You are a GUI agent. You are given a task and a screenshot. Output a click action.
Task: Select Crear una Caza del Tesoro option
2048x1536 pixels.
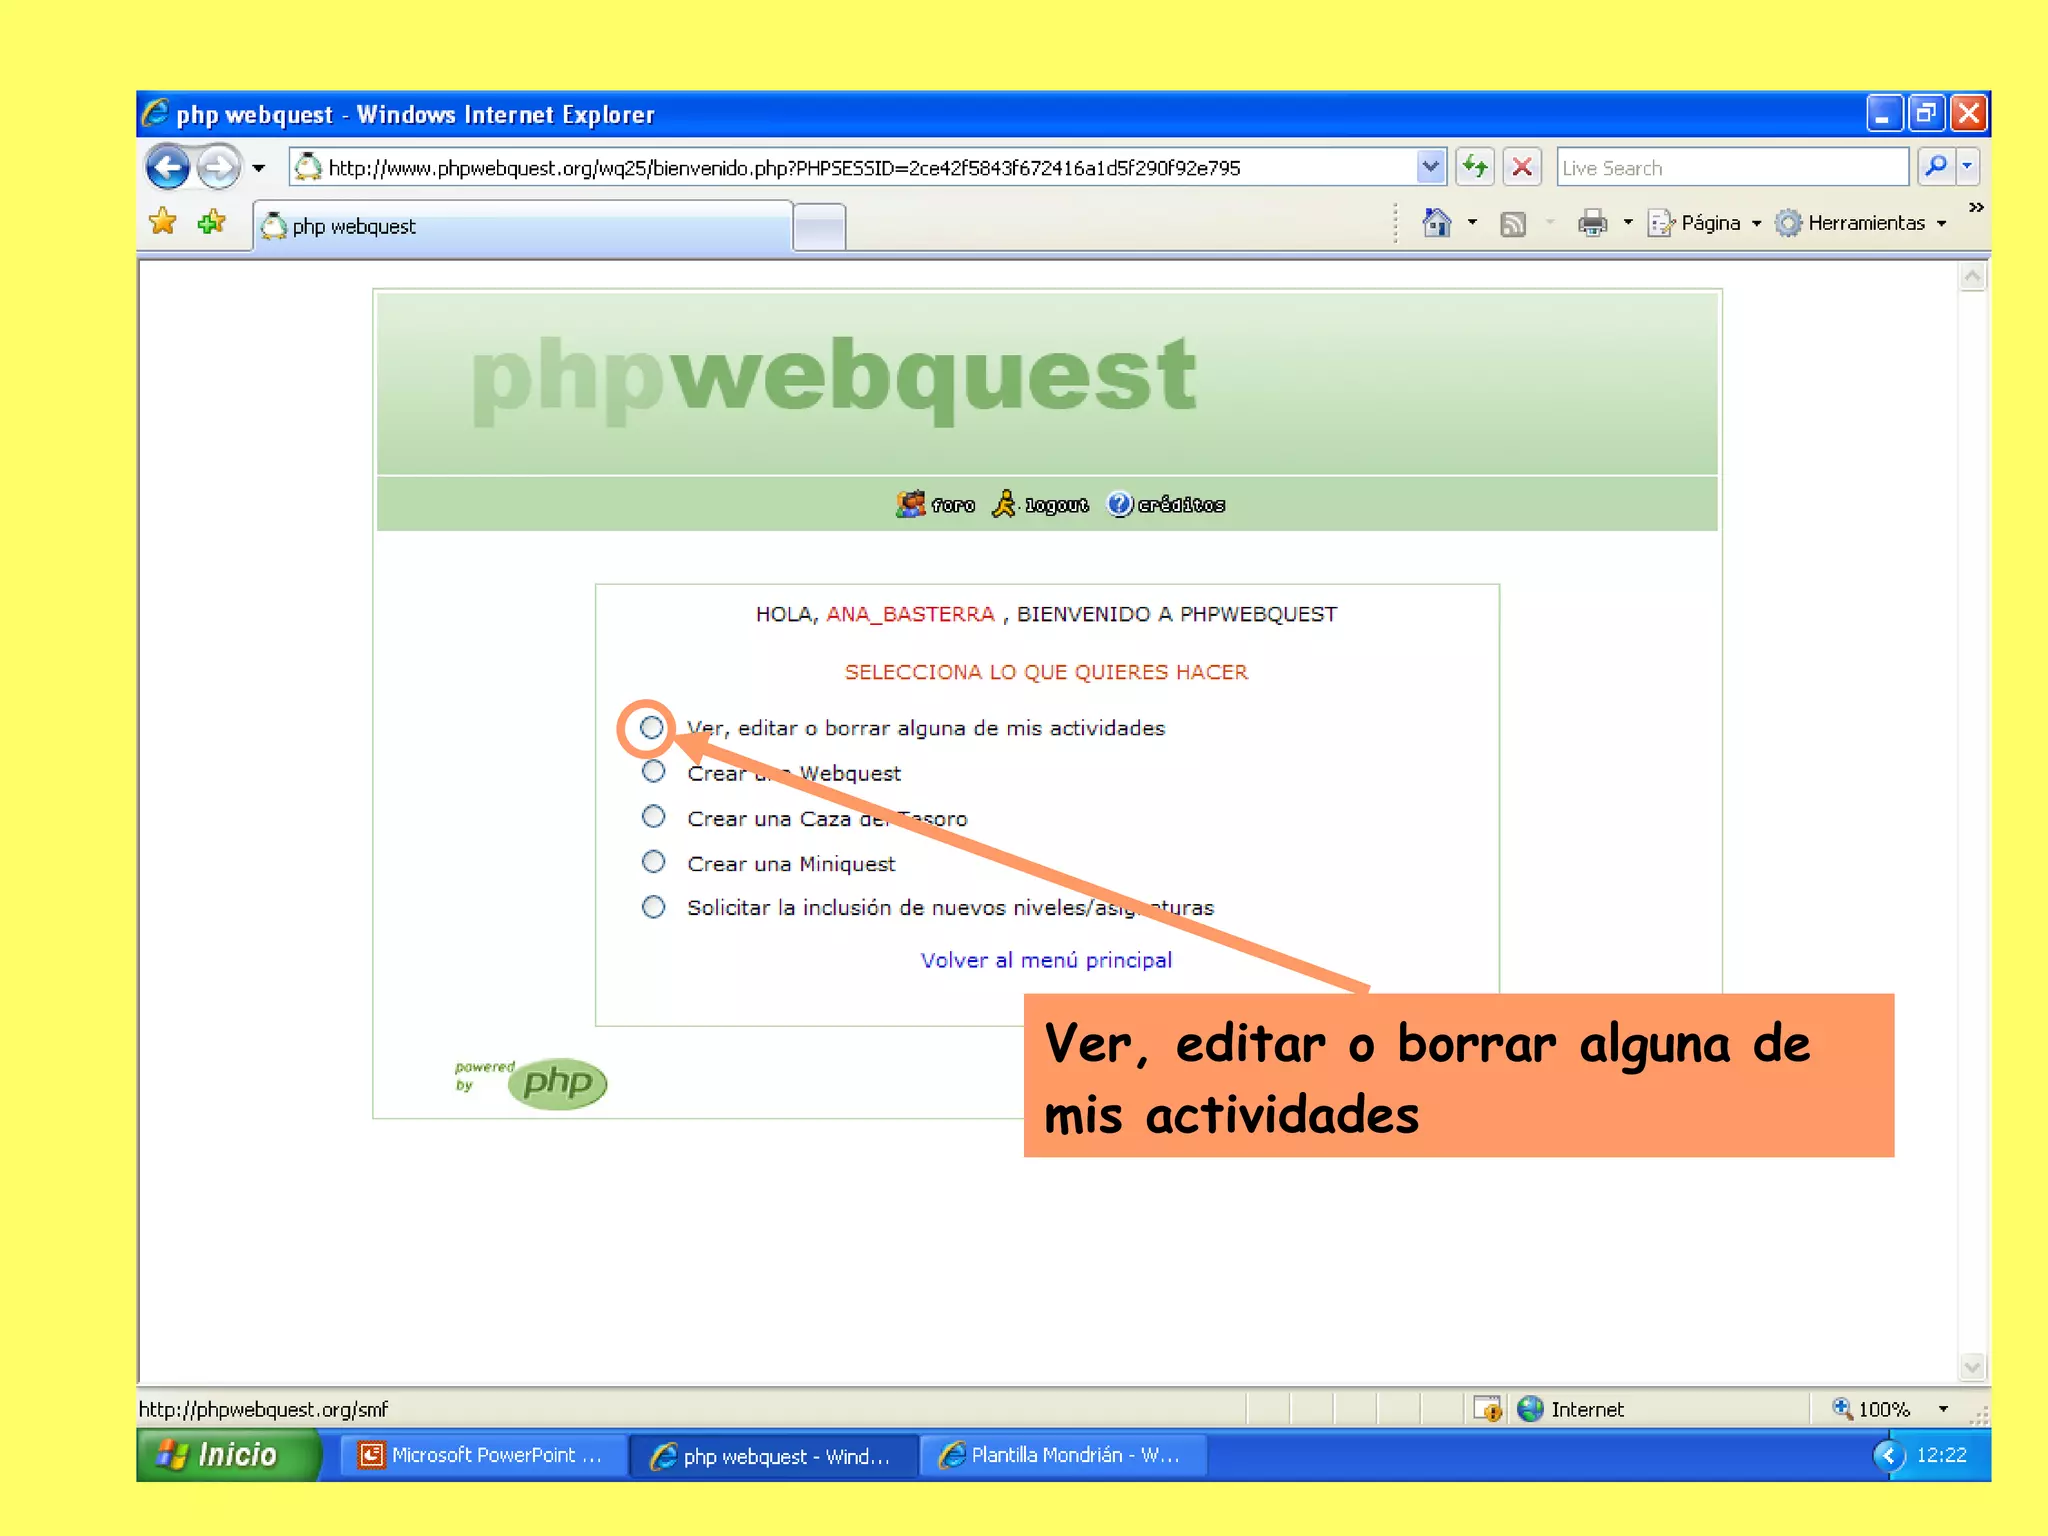pyautogui.click(x=653, y=816)
